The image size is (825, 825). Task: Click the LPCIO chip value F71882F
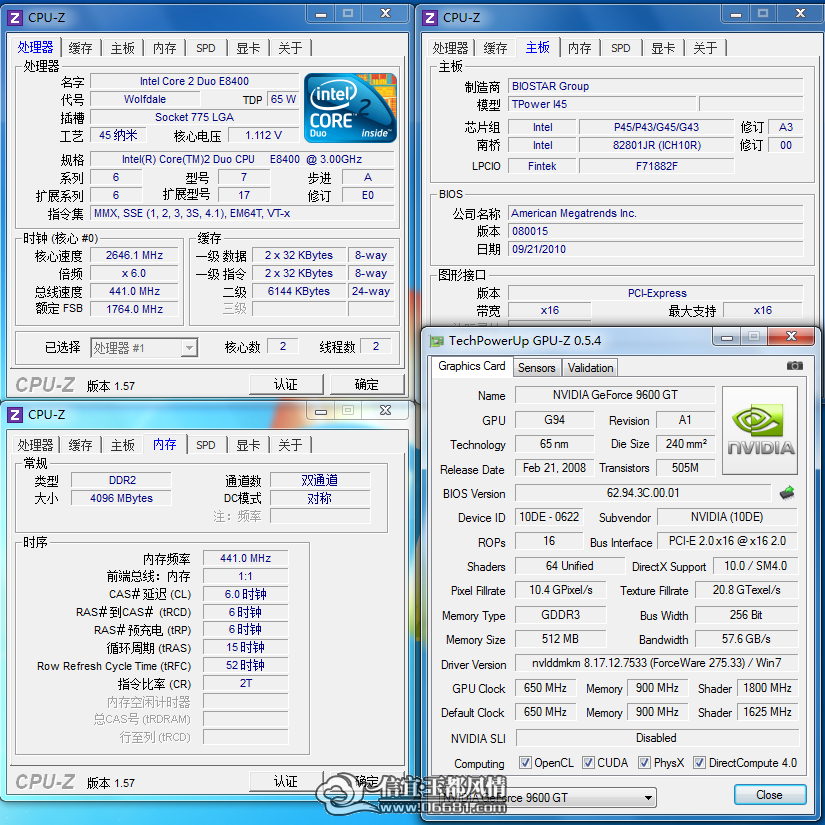pyautogui.click(x=656, y=166)
